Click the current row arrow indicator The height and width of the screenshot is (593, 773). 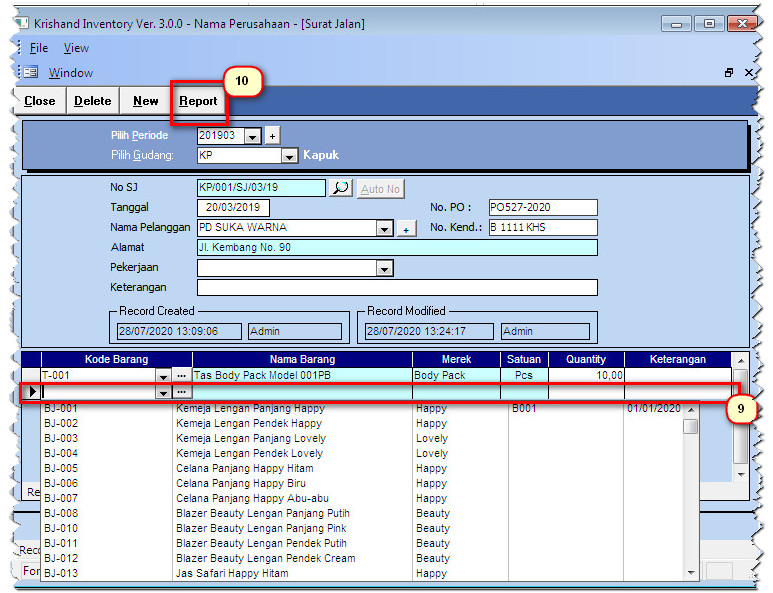[33, 392]
